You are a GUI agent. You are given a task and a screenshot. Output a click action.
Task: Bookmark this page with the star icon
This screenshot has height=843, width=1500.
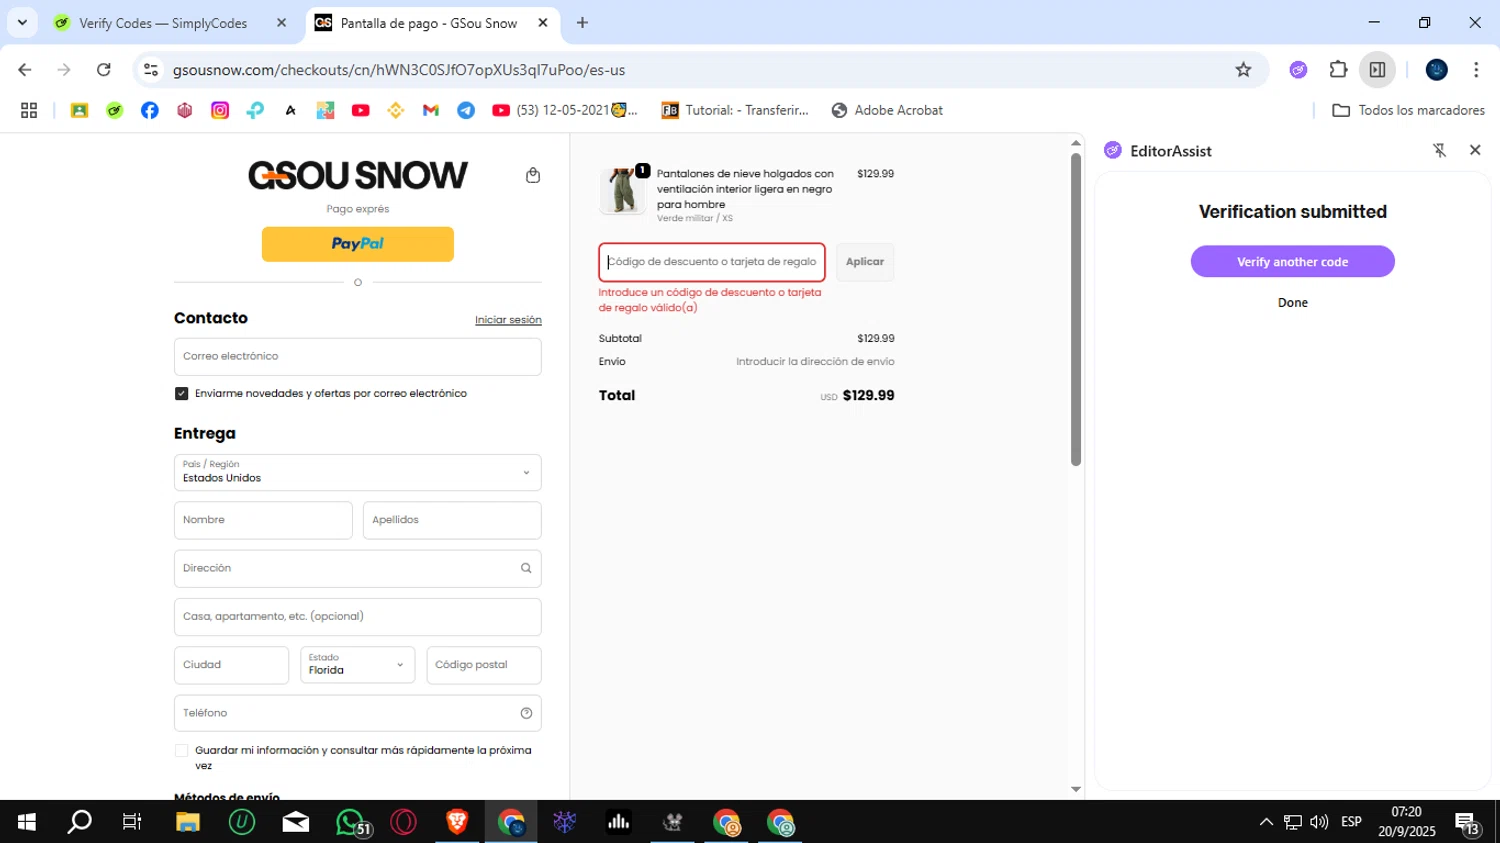pos(1243,70)
